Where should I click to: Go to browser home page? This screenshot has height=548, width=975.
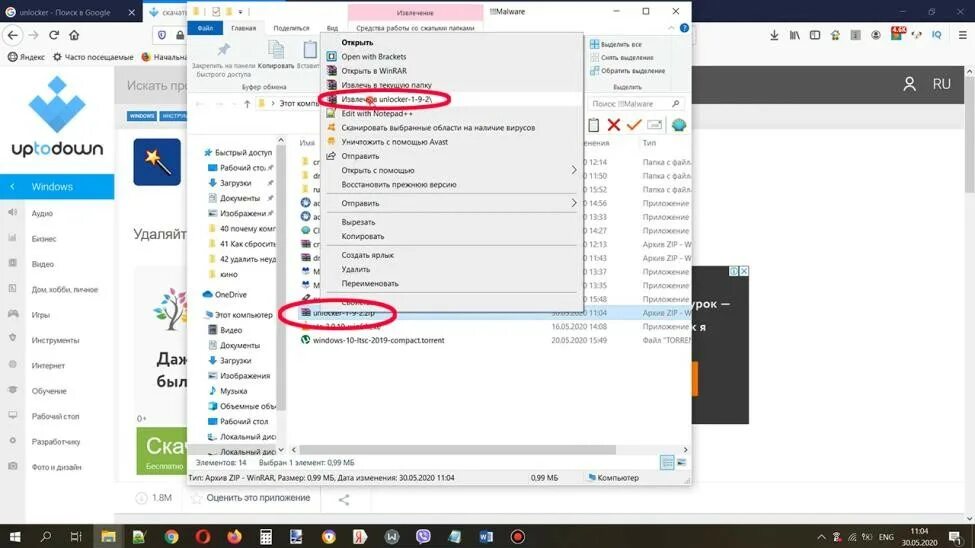coord(74,35)
